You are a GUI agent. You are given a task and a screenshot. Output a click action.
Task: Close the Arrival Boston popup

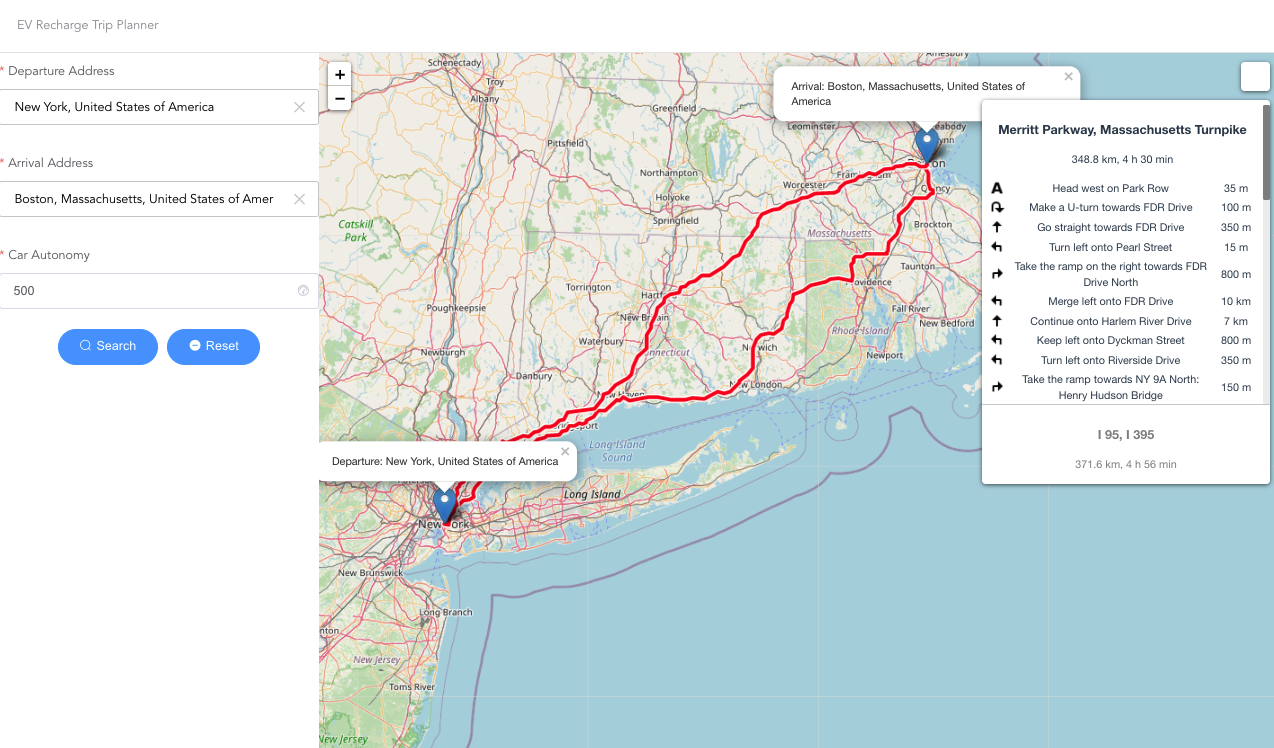tap(1068, 76)
